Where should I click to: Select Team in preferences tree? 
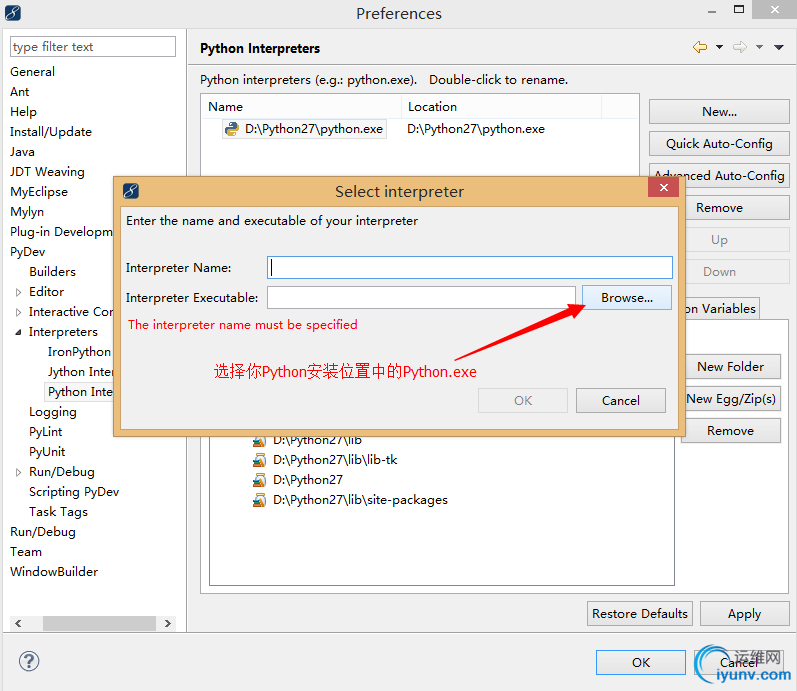(x=26, y=552)
